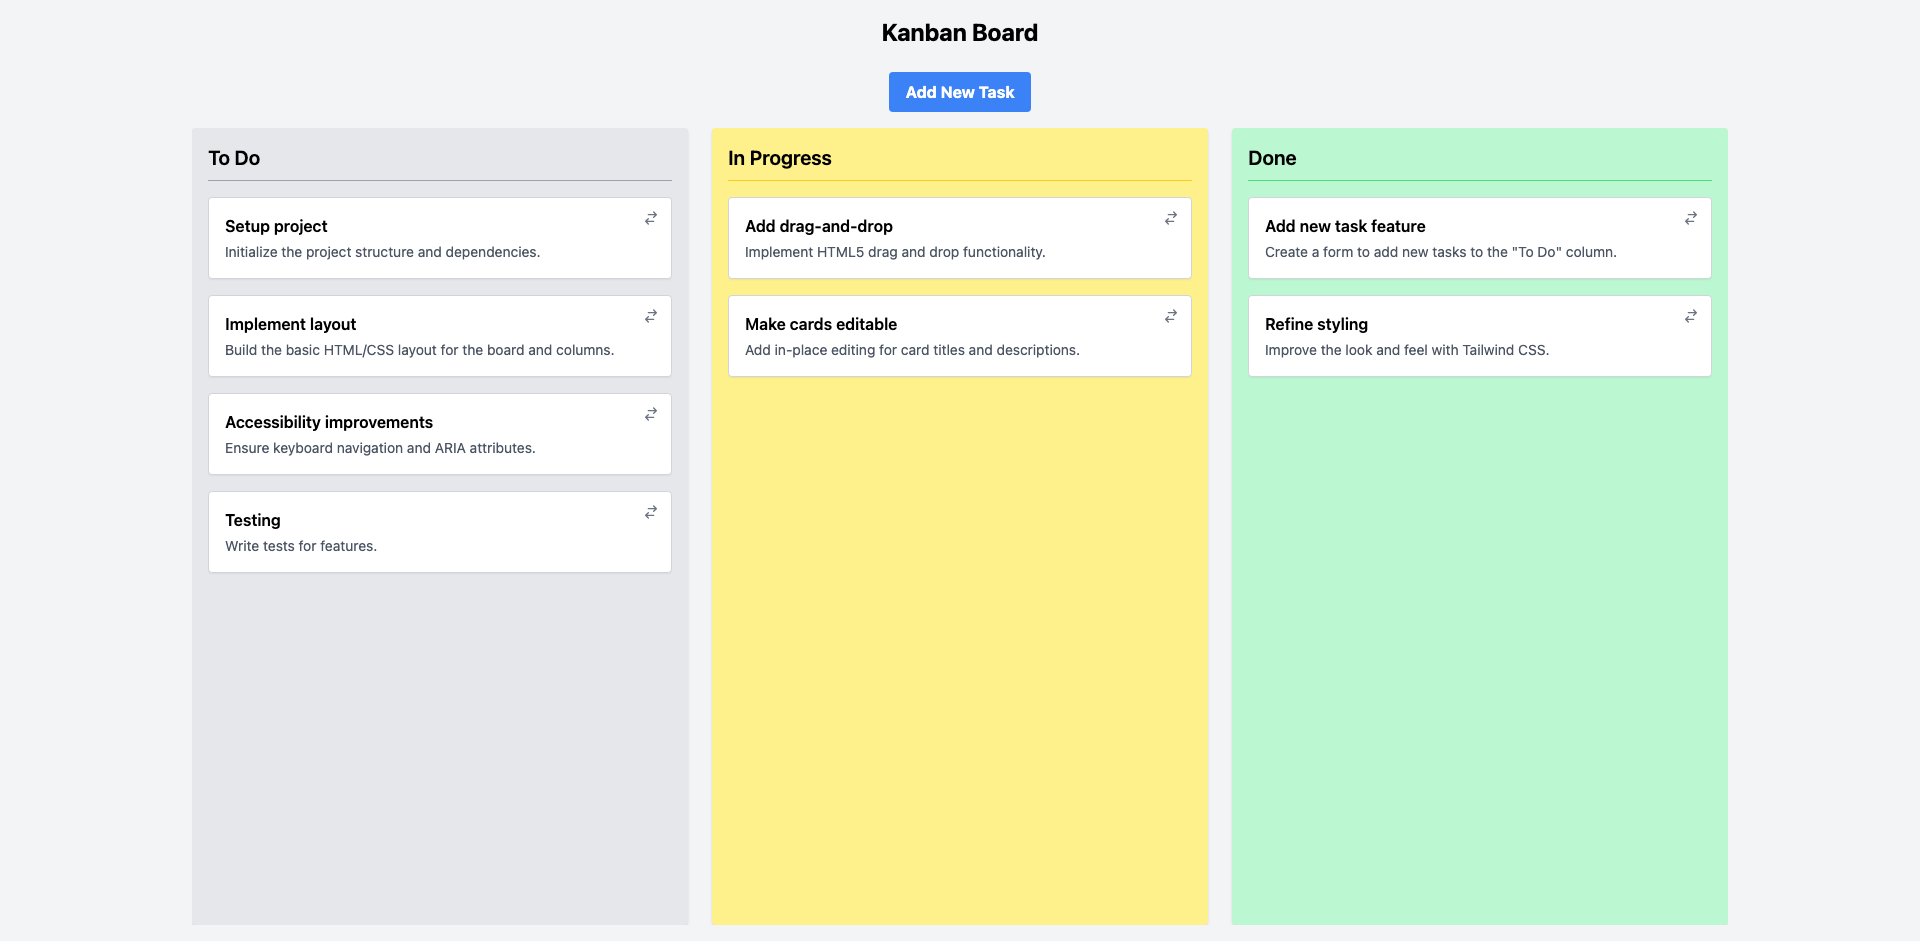Click move icon on Add drag-and-drop card
This screenshot has width=1920, height=941.
[1171, 218]
